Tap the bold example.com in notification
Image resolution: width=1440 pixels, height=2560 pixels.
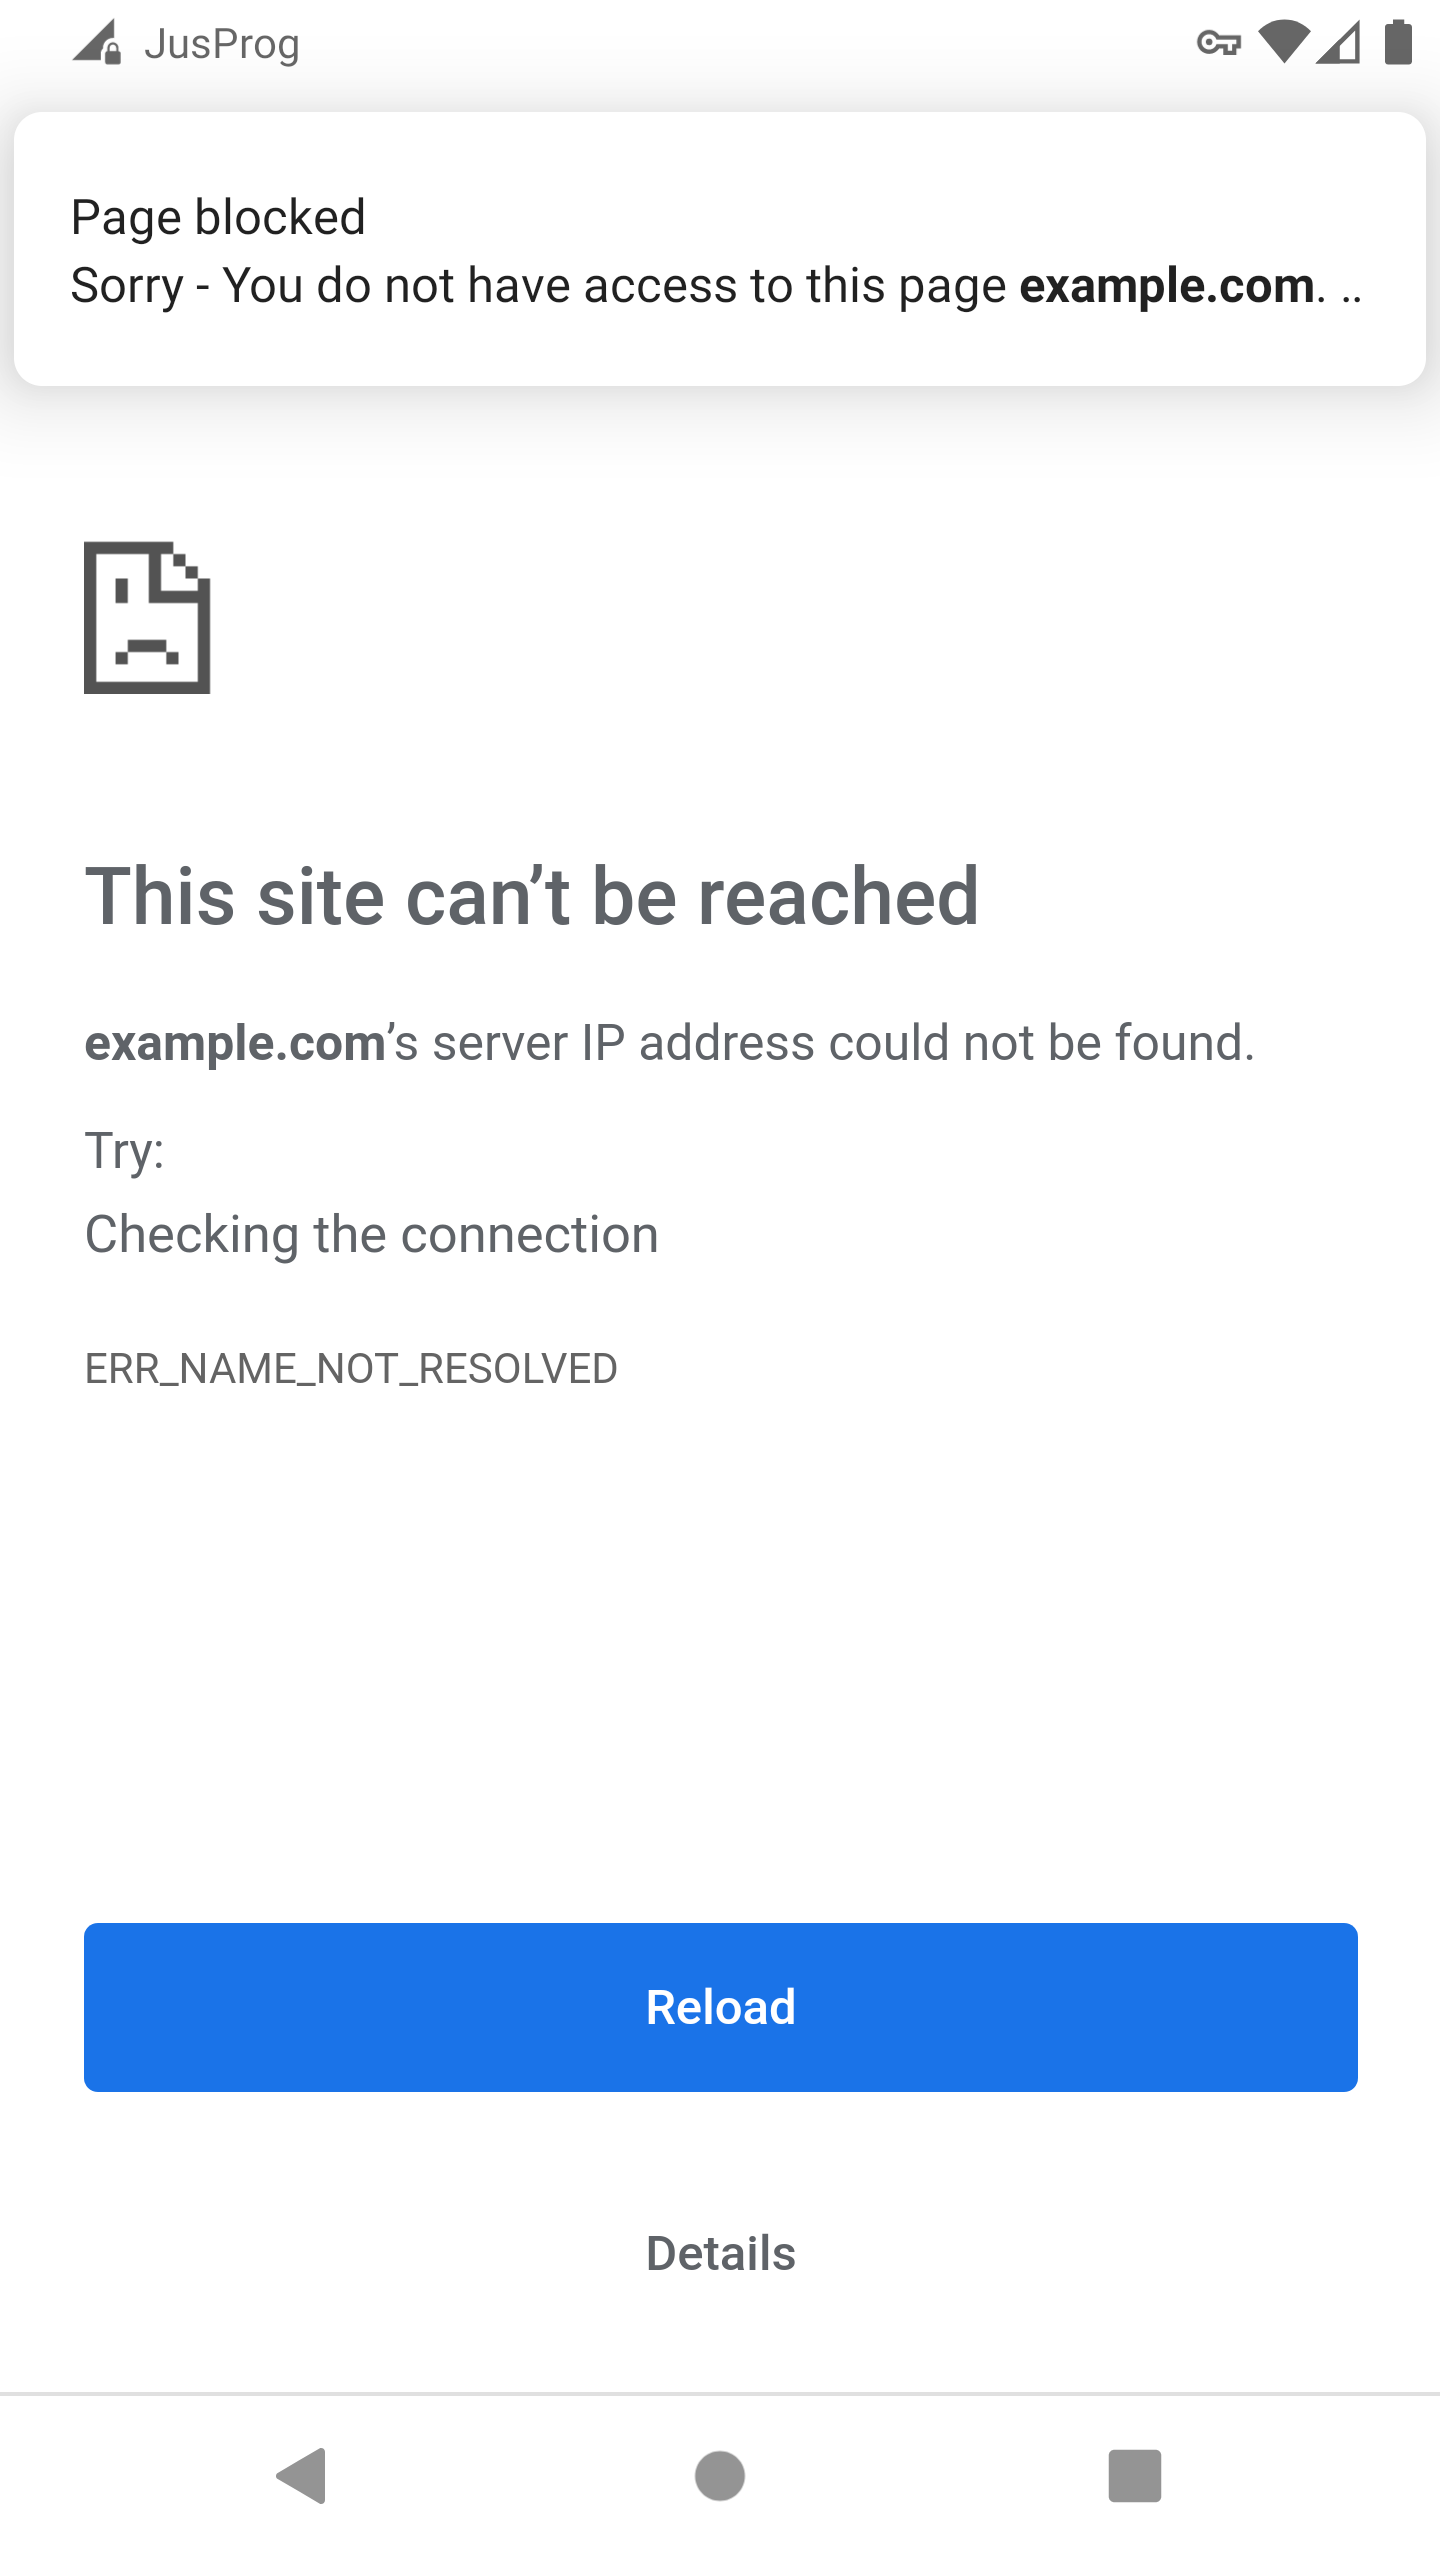pos(1166,286)
